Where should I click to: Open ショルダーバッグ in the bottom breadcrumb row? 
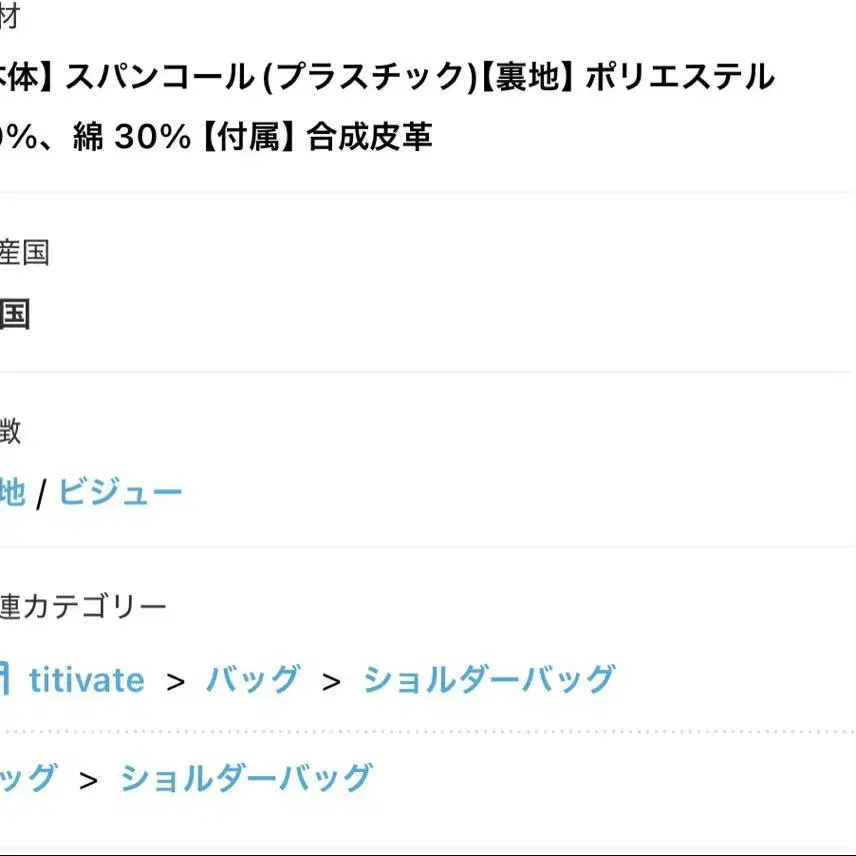click(246, 777)
